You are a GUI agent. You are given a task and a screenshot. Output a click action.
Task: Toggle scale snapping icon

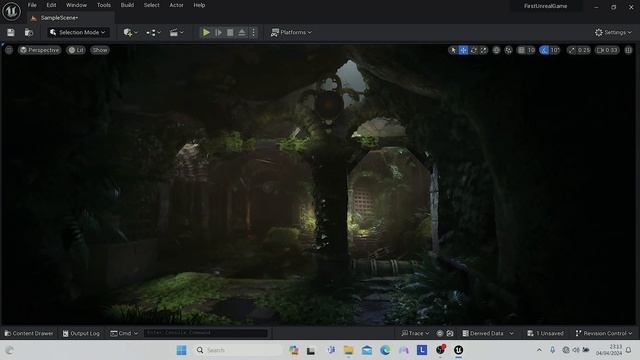click(571, 50)
